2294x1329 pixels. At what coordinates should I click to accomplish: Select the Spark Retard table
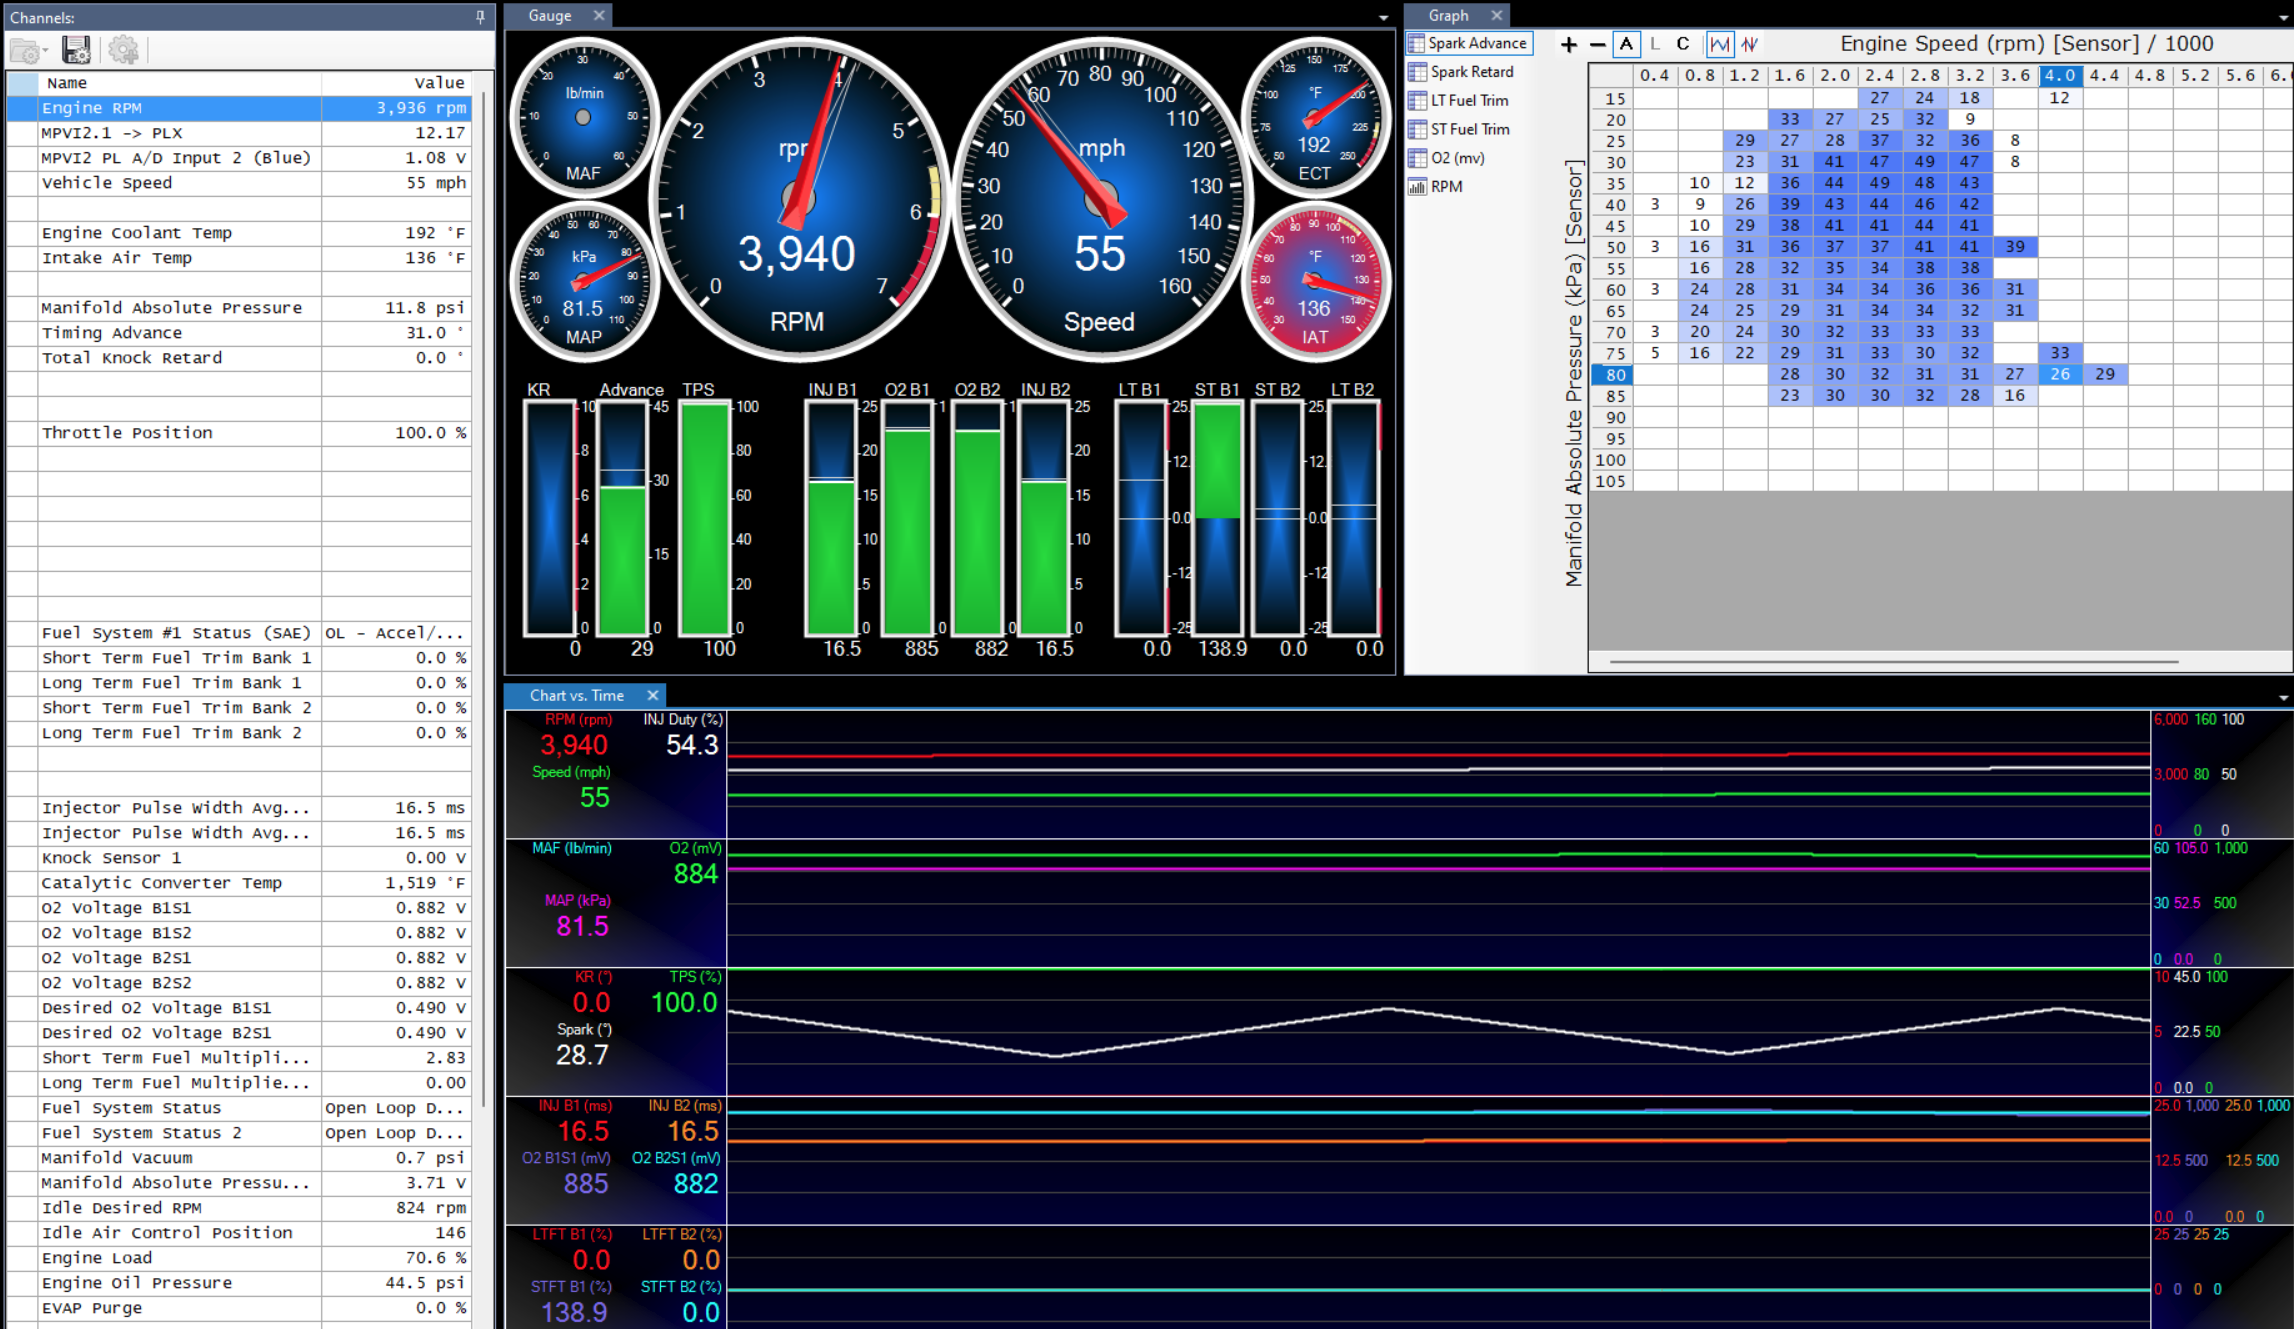(1470, 72)
